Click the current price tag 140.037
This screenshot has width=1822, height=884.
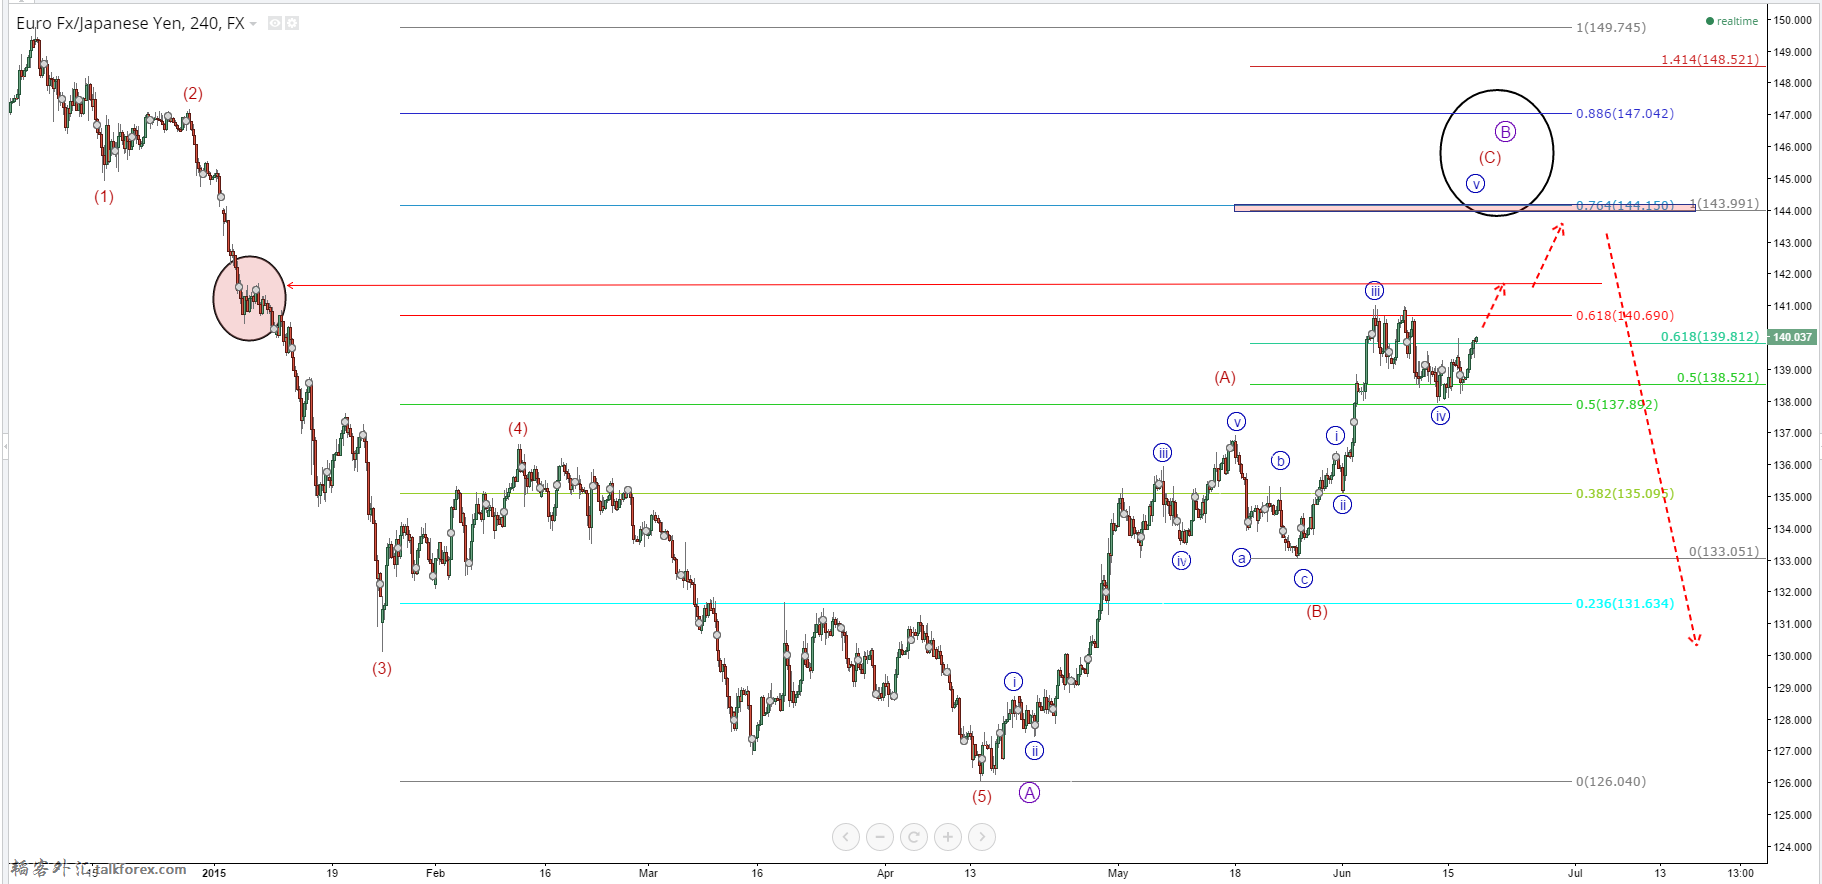coord(1792,337)
